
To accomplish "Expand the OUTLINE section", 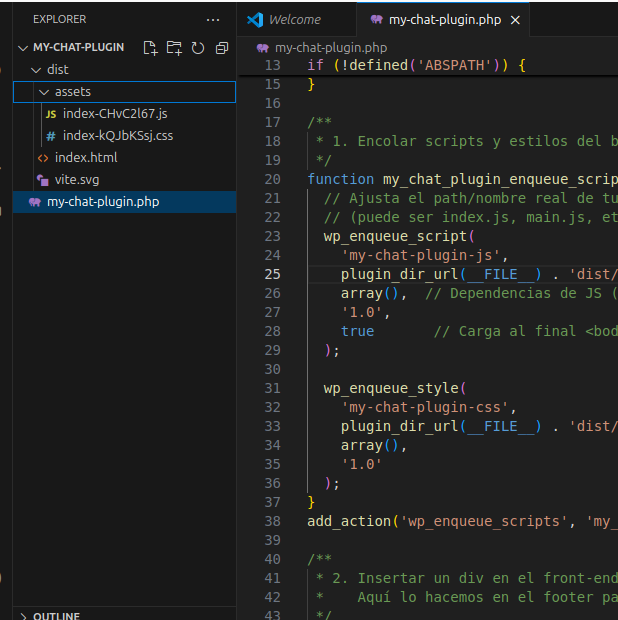I will point(23,616).
